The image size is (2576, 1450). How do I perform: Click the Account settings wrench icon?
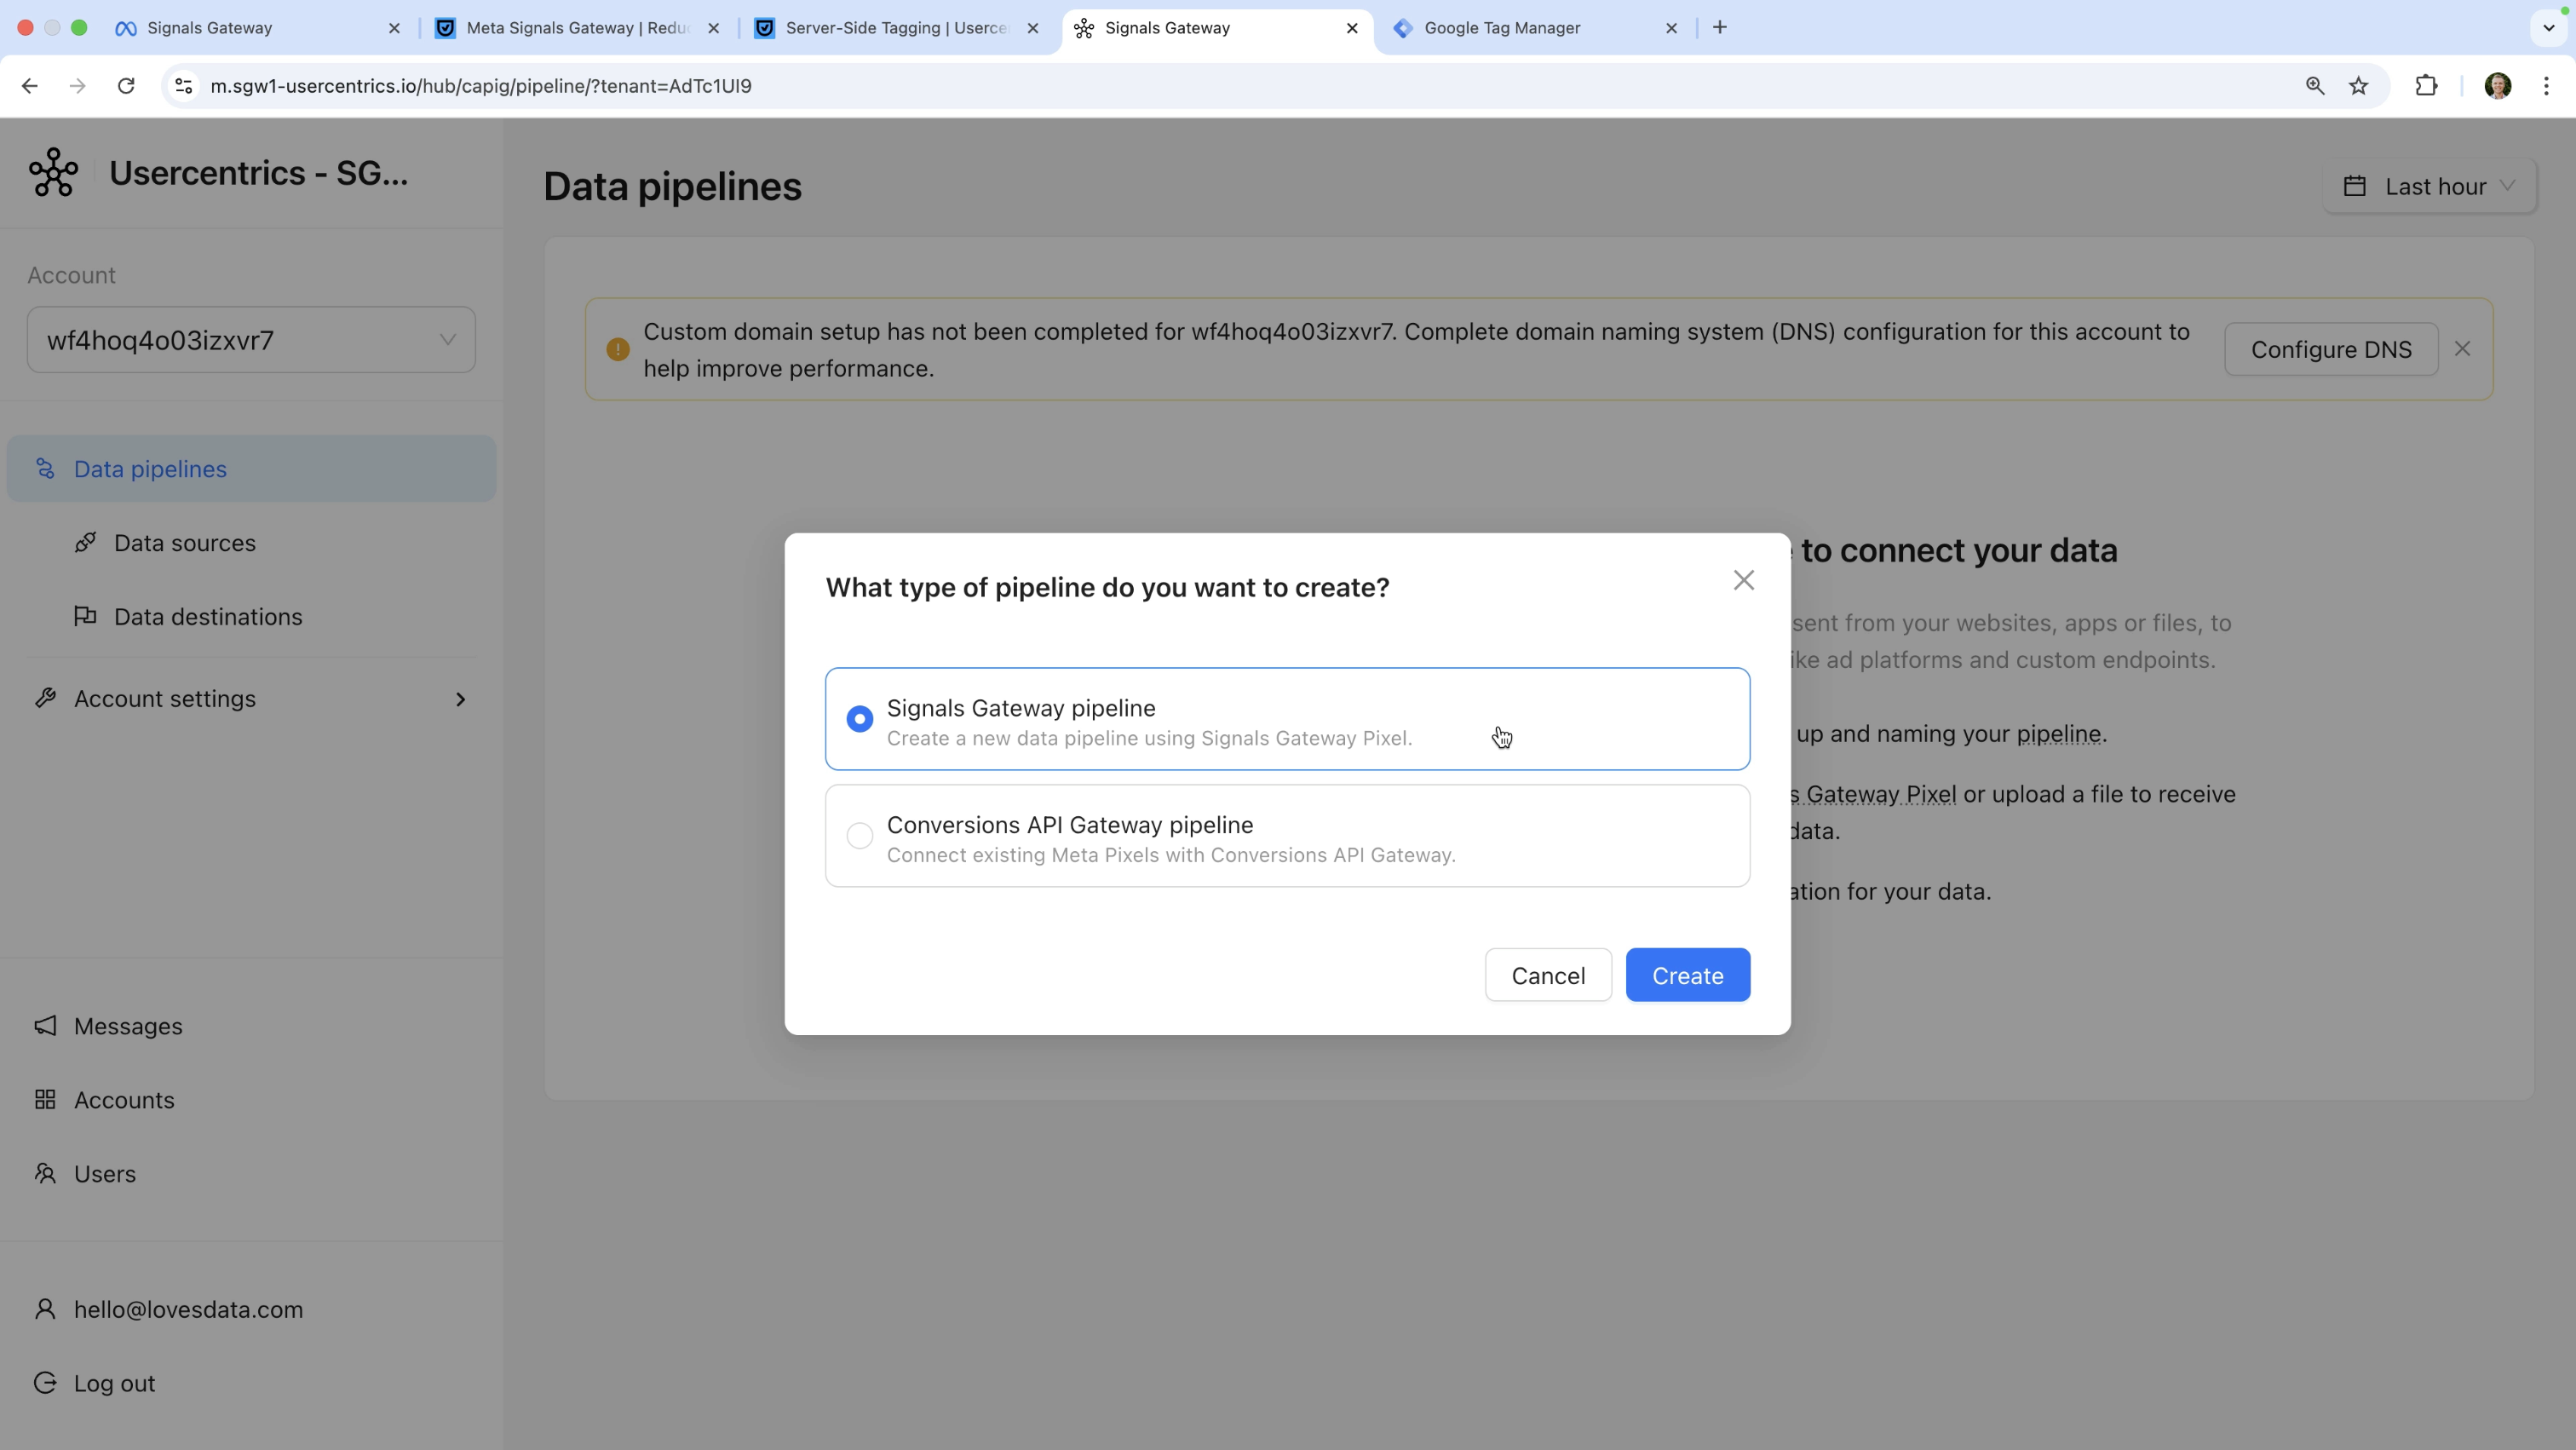tap(45, 698)
